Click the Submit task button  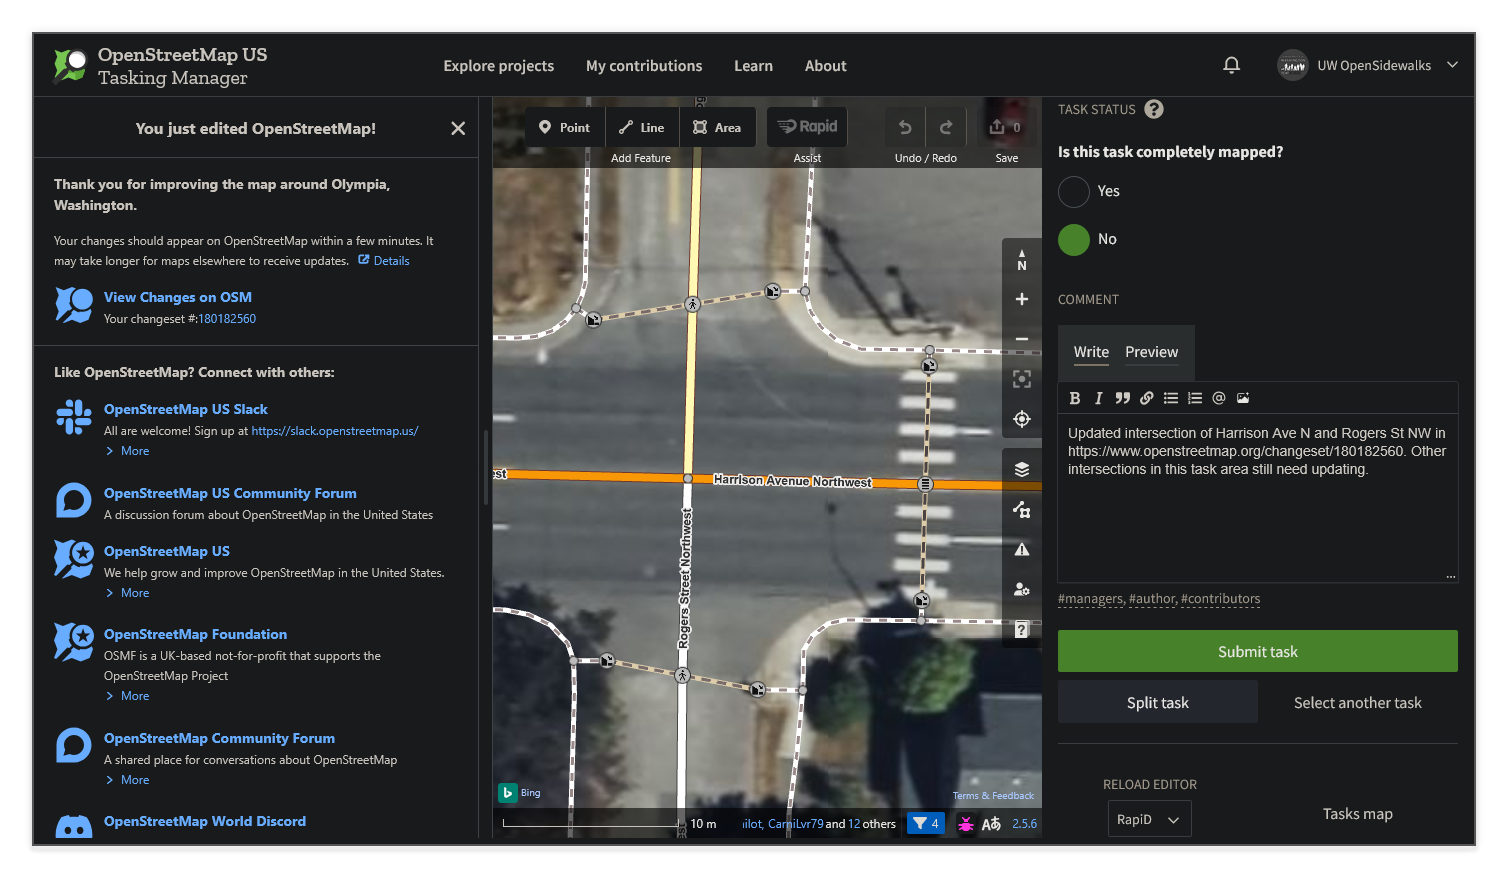click(1256, 651)
